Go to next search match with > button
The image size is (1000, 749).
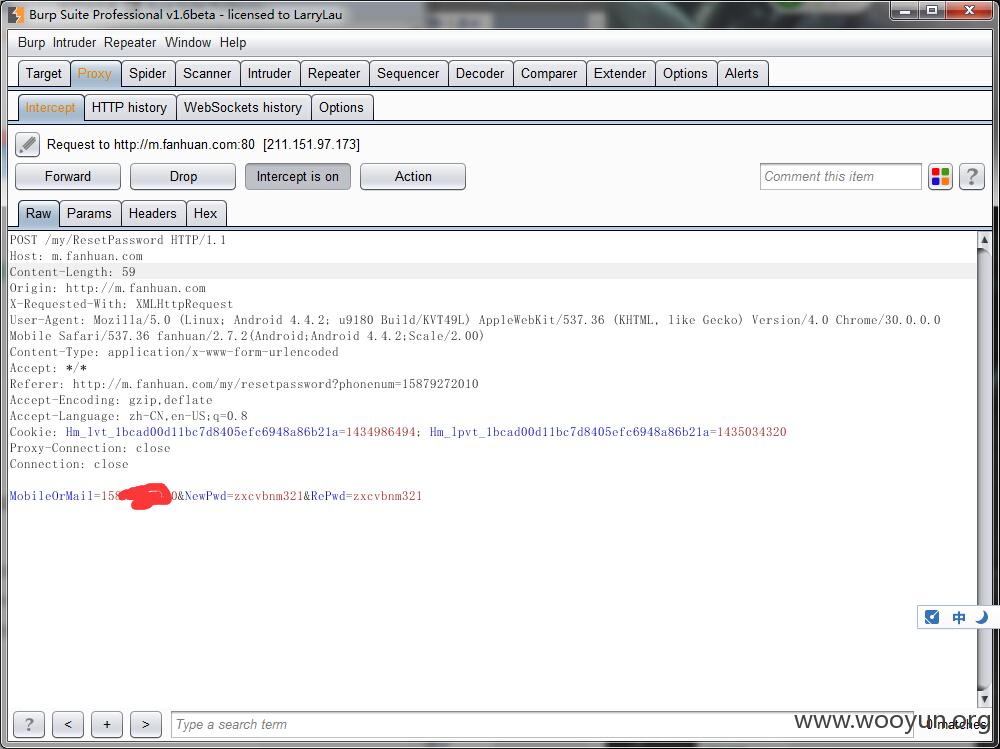point(145,724)
